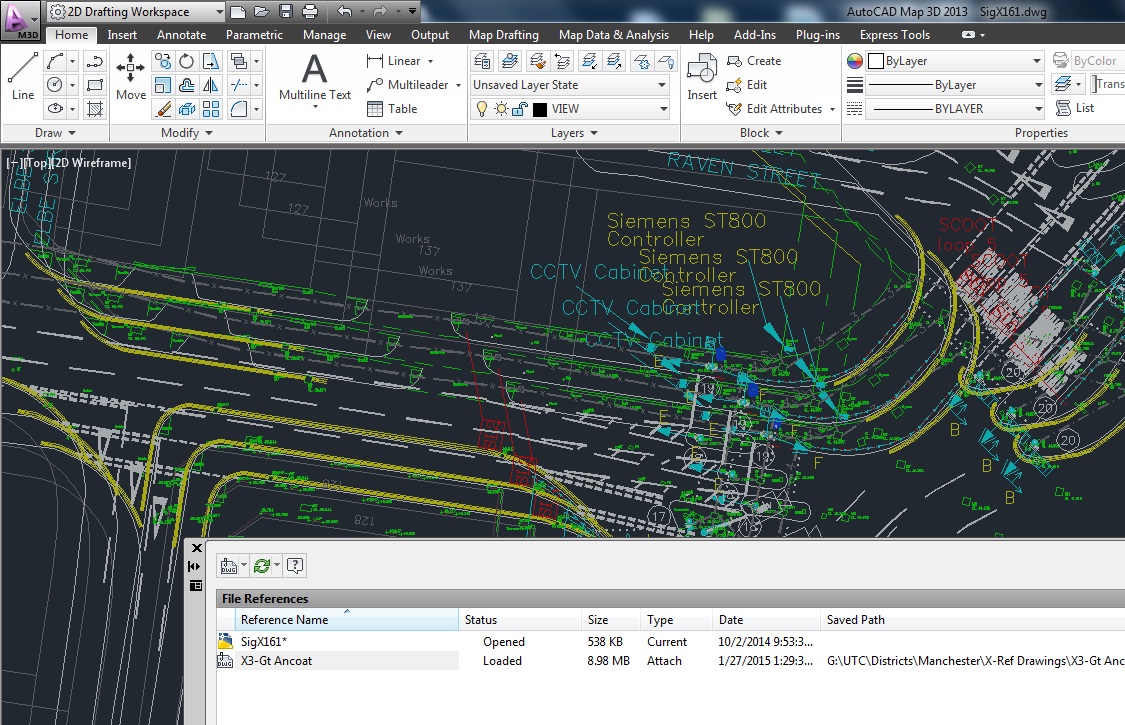Switch to the Annotate ribbon tab

(182, 34)
